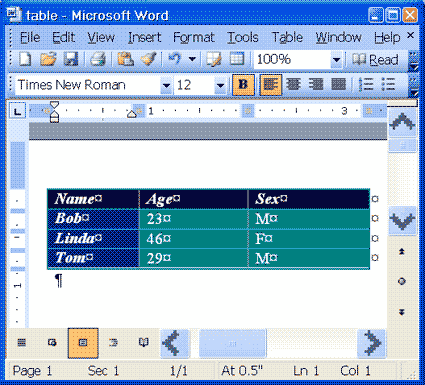Print the document

click(x=98, y=59)
